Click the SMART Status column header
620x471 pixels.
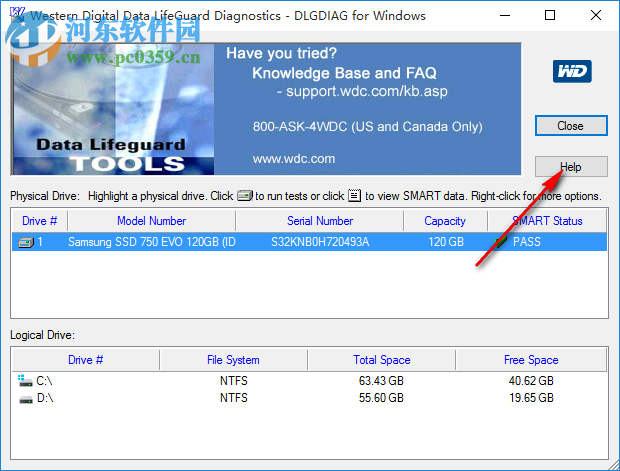547,221
